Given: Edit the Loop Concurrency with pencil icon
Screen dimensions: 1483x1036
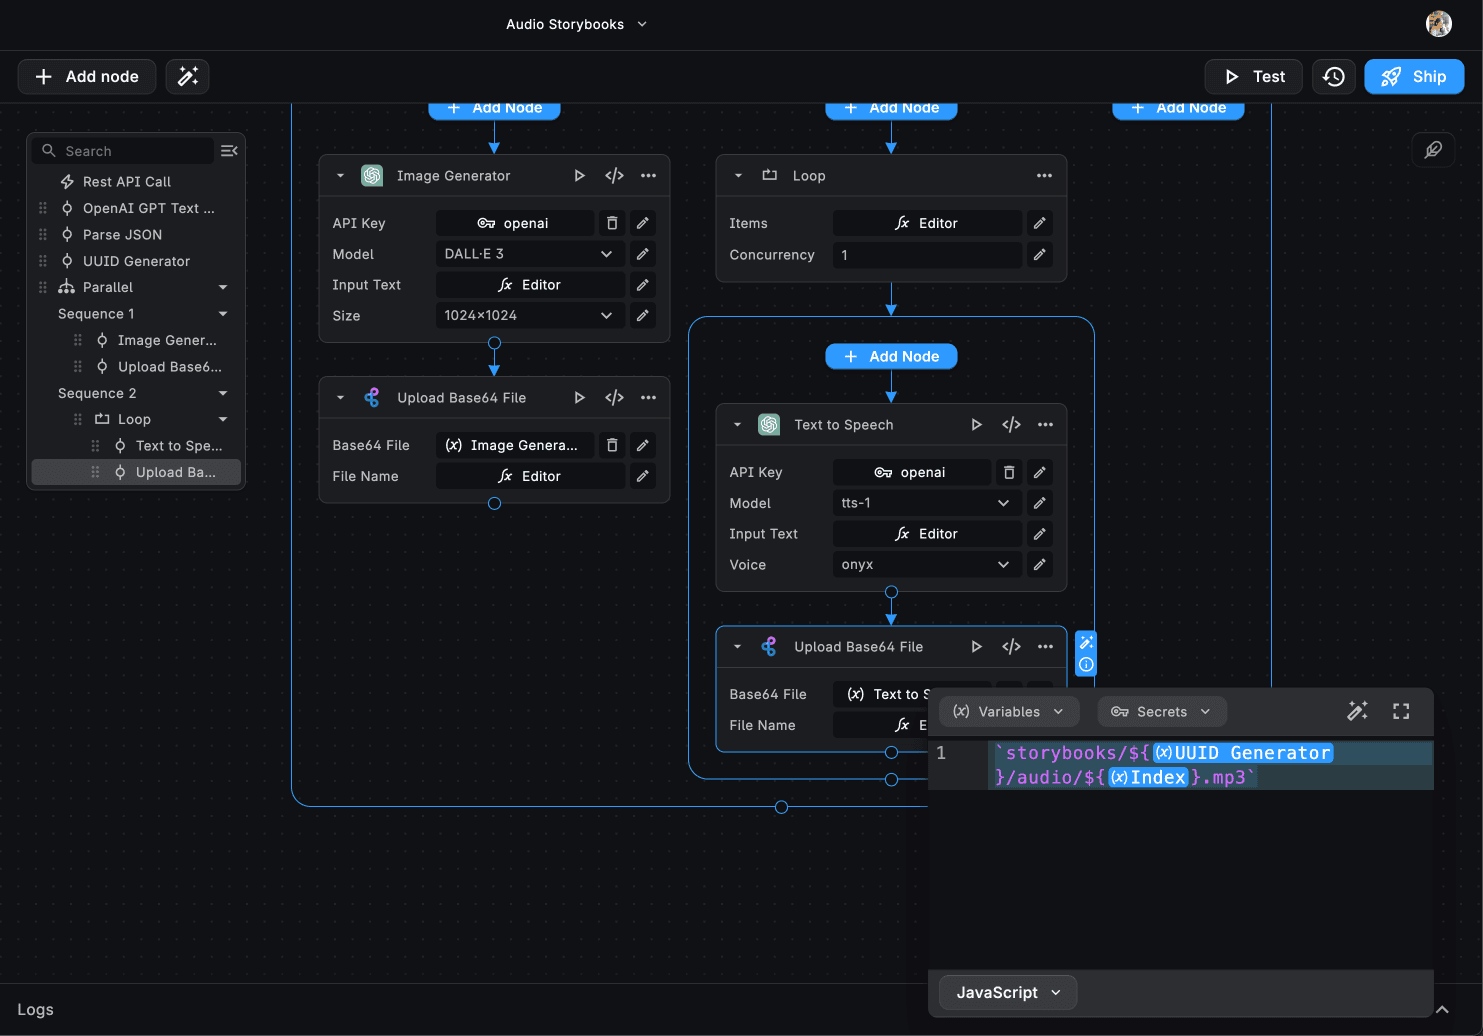Looking at the screenshot, I should 1040,255.
